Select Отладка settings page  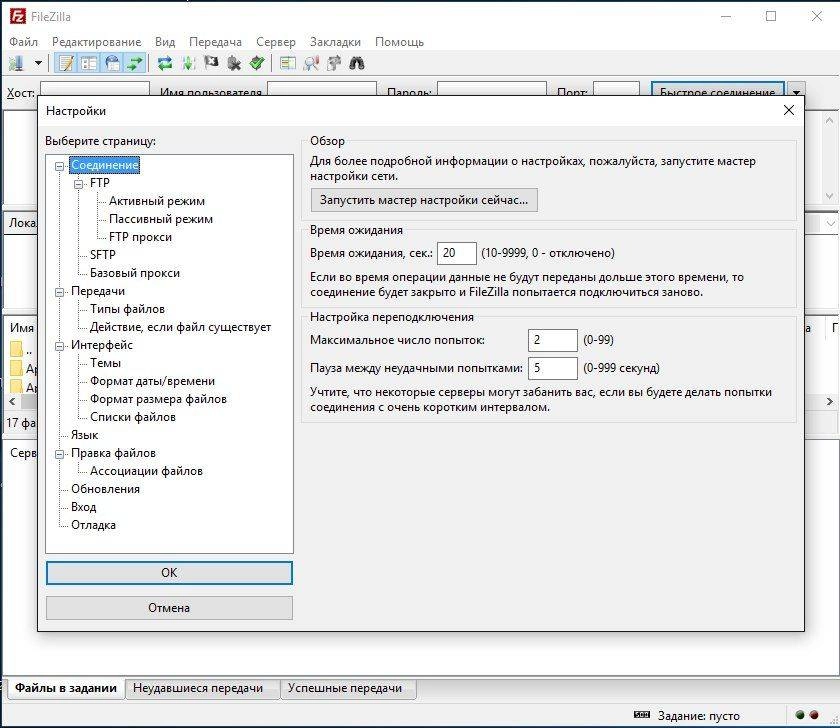[x=93, y=525]
